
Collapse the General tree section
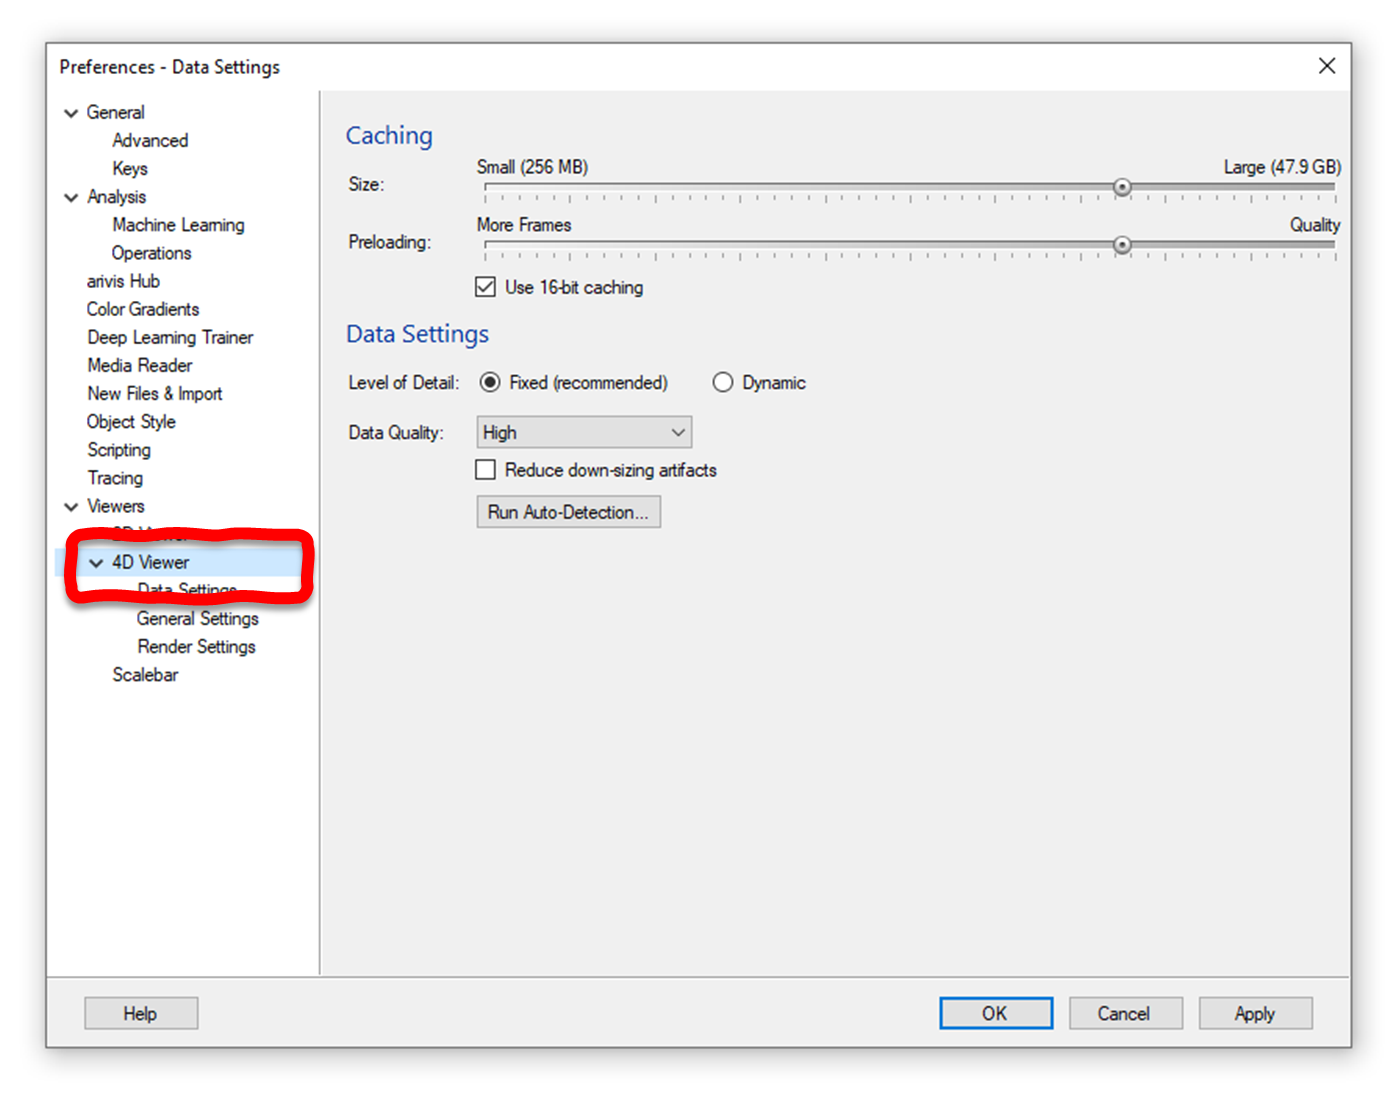point(71,112)
